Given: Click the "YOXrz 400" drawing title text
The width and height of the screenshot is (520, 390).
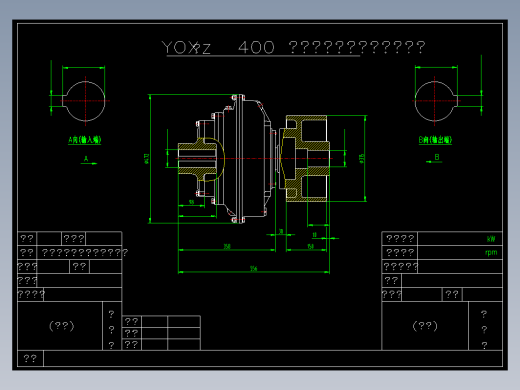Looking at the screenshot, I should (x=218, y=47).
